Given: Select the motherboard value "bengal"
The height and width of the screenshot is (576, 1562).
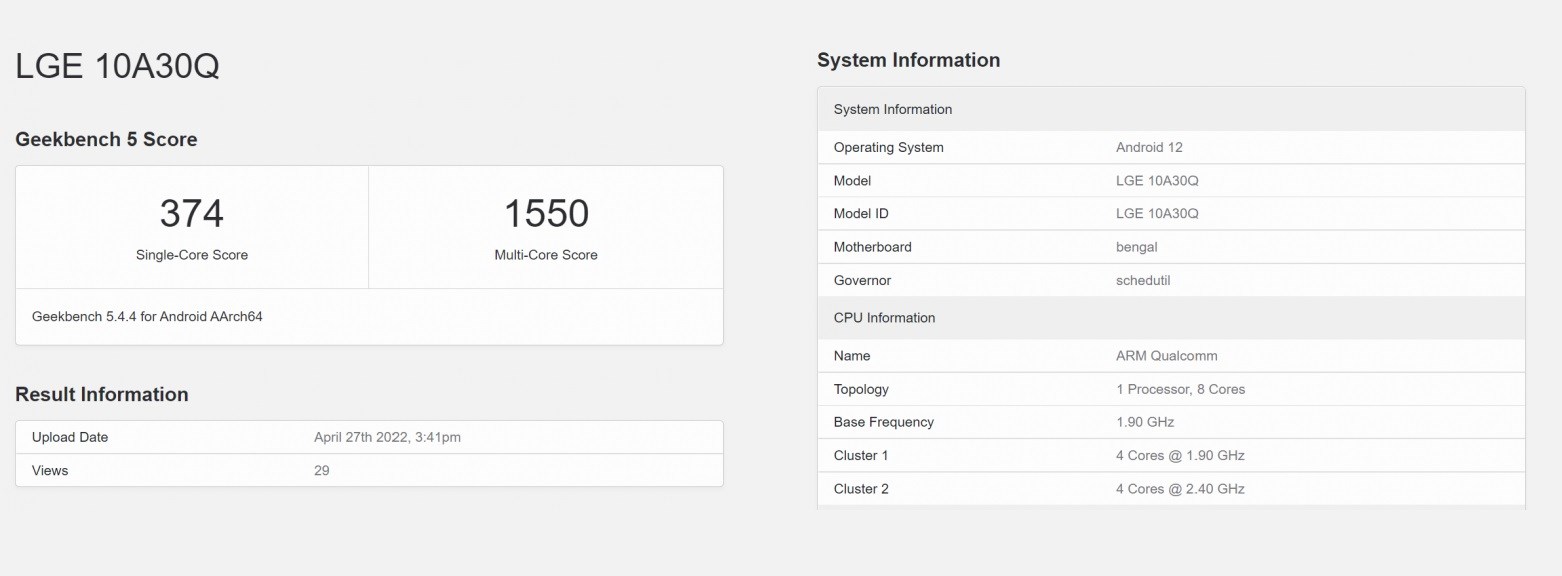Looking at the screenshot, I should [x=1136, y=247].
